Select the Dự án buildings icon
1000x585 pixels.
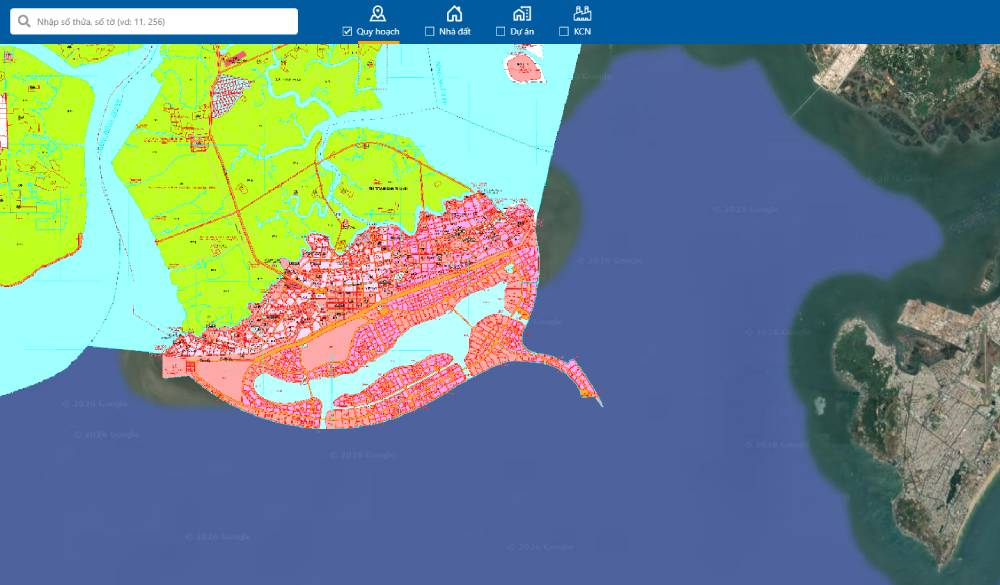coord(521,13)
